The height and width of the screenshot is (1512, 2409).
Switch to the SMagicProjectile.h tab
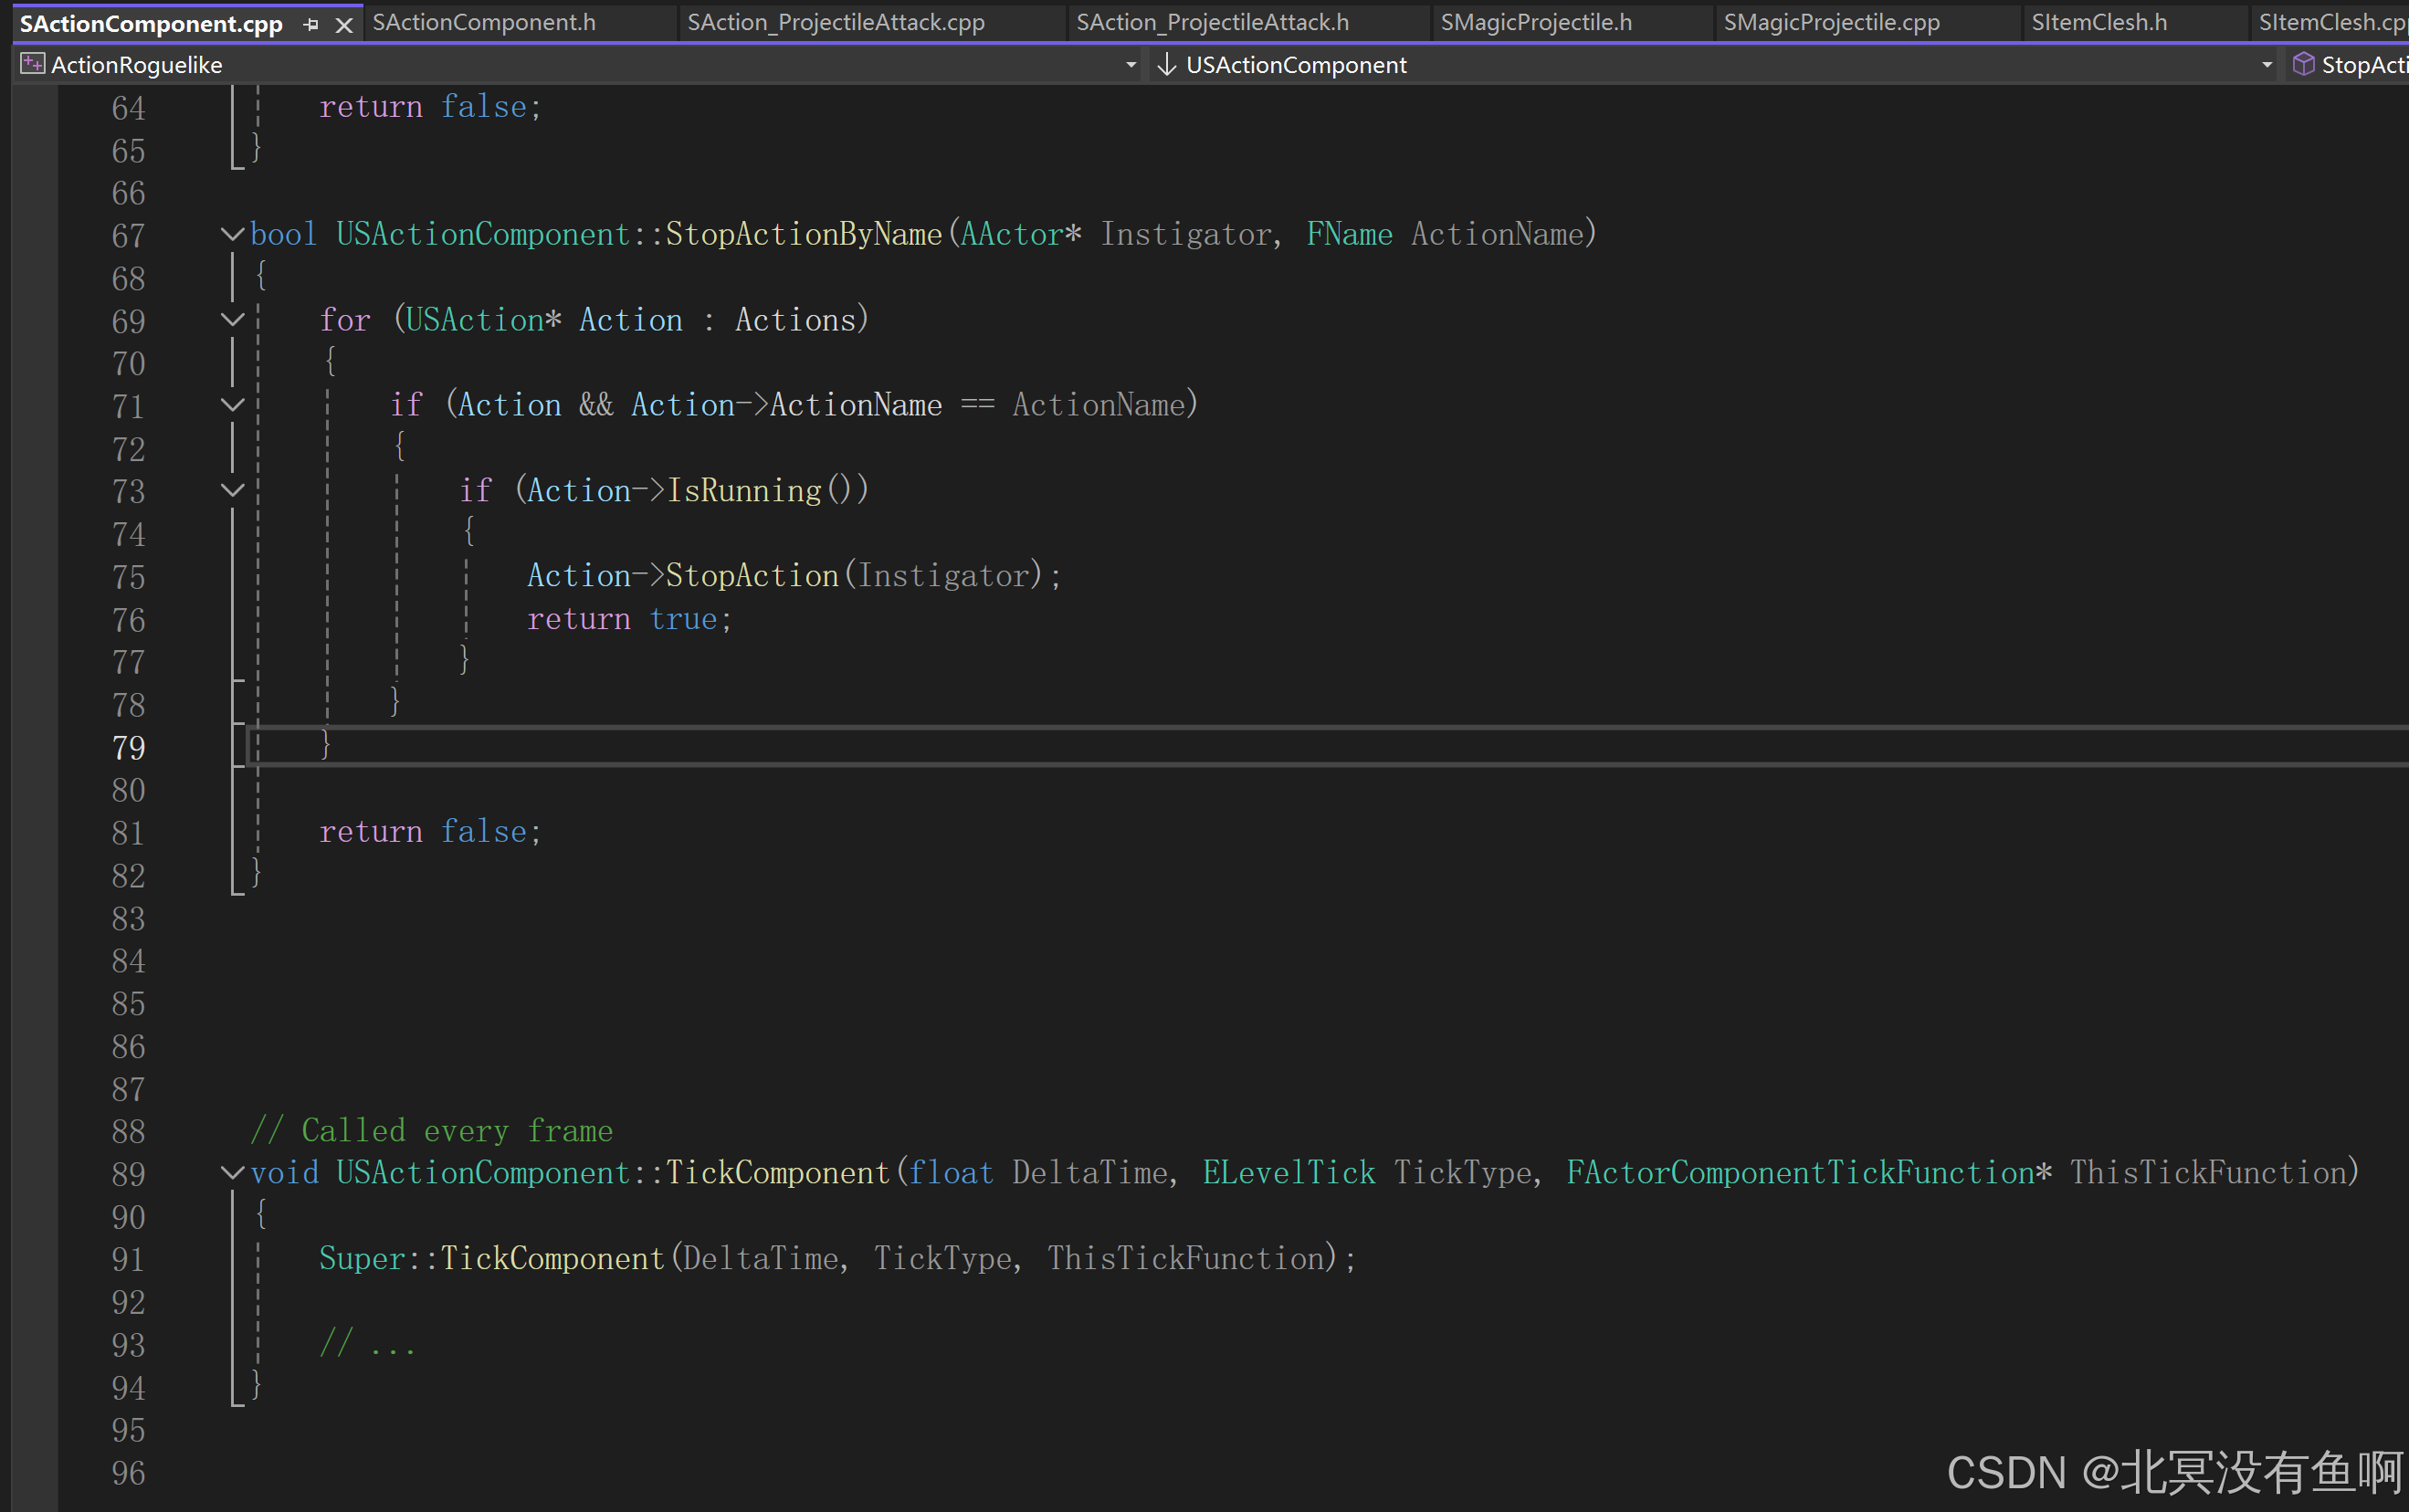[x=1536, y=22]
